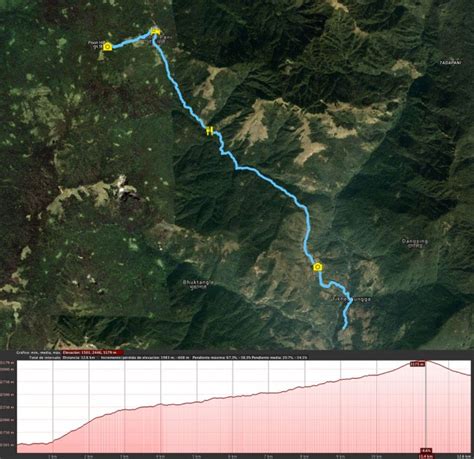
Task: Click the Poon Hill camera waypoint icon
Action: pos(107,47)
